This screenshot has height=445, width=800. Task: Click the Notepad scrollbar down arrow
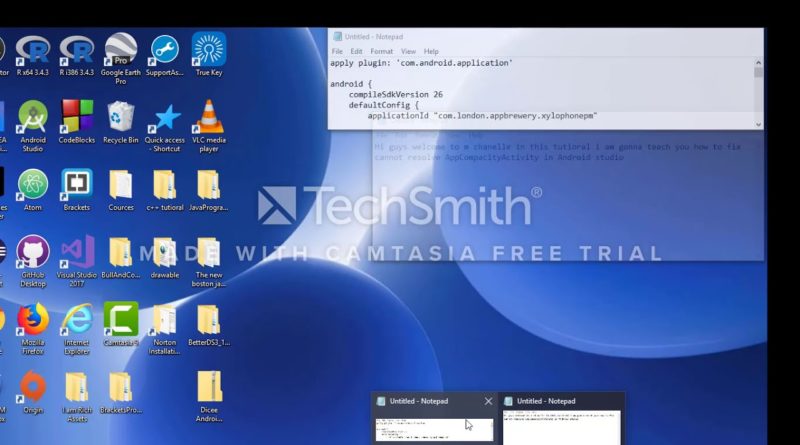coord(758,125)
